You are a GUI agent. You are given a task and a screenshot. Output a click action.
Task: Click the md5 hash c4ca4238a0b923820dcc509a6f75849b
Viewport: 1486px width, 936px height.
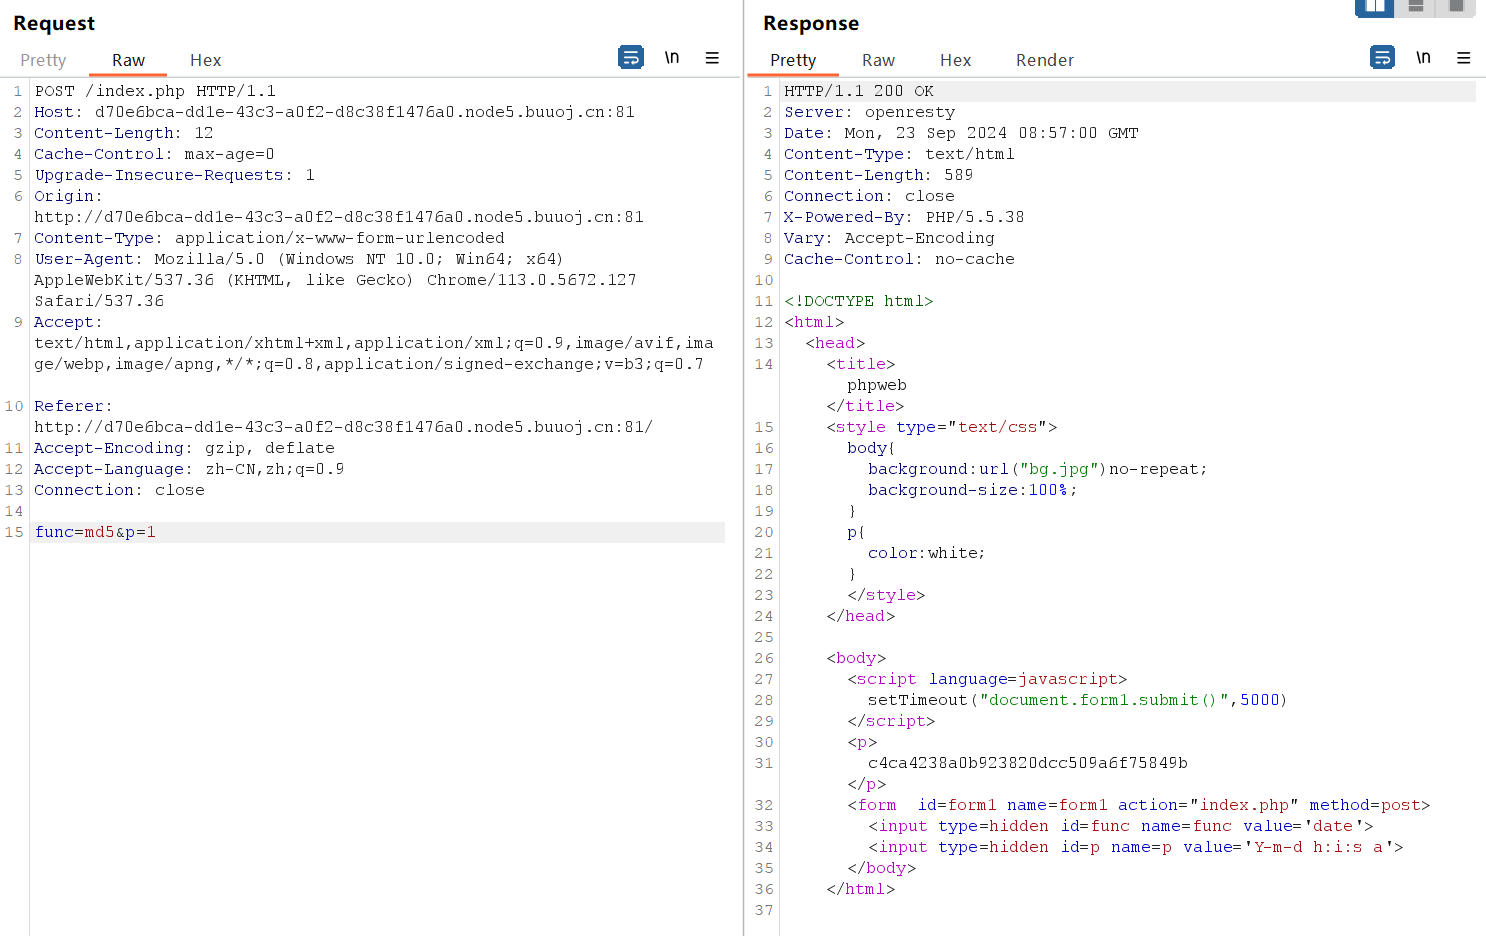point(1028,763)
